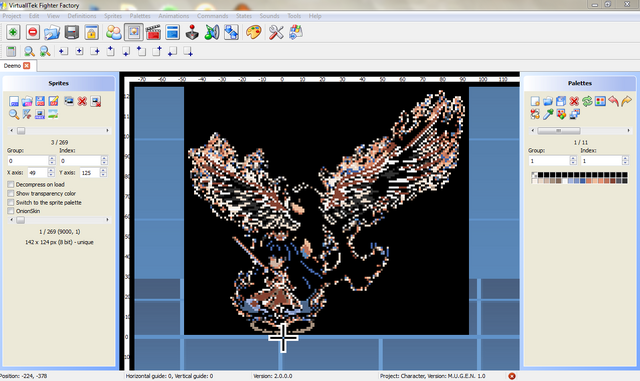Click the magnifier search icon in Sprites panel
Viewport: 640px width, 381px height.
(14, 114)
